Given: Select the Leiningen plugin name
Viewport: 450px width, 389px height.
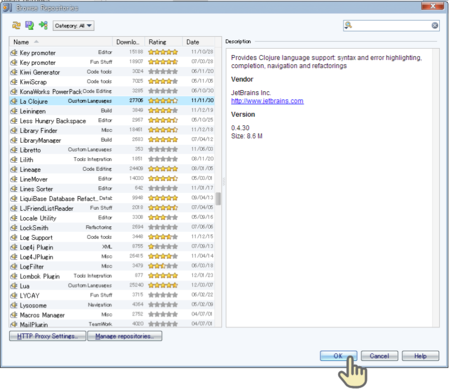Looking at the screenshot, I should pyautogui.click(x=33, y=111).
